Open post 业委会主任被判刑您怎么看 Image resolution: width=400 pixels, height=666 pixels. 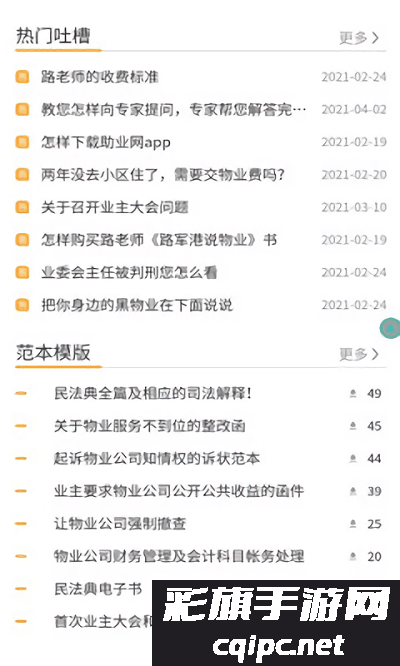click(x=130, y=272)
